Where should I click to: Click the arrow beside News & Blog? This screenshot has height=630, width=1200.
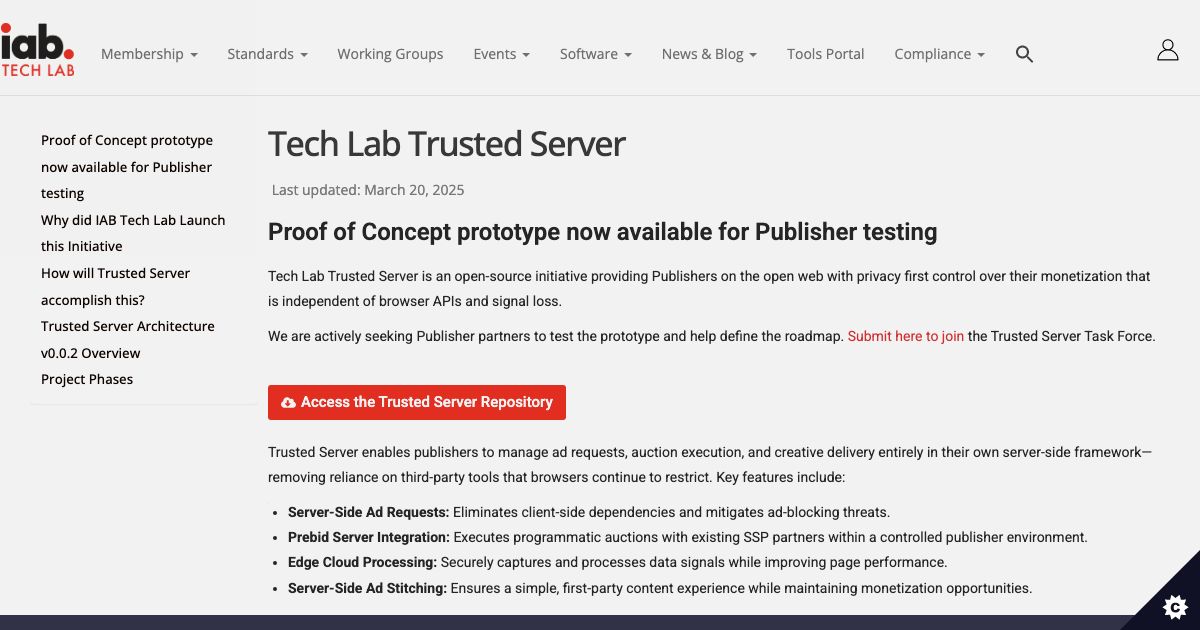pyautogui.click(x=752, y=55)
